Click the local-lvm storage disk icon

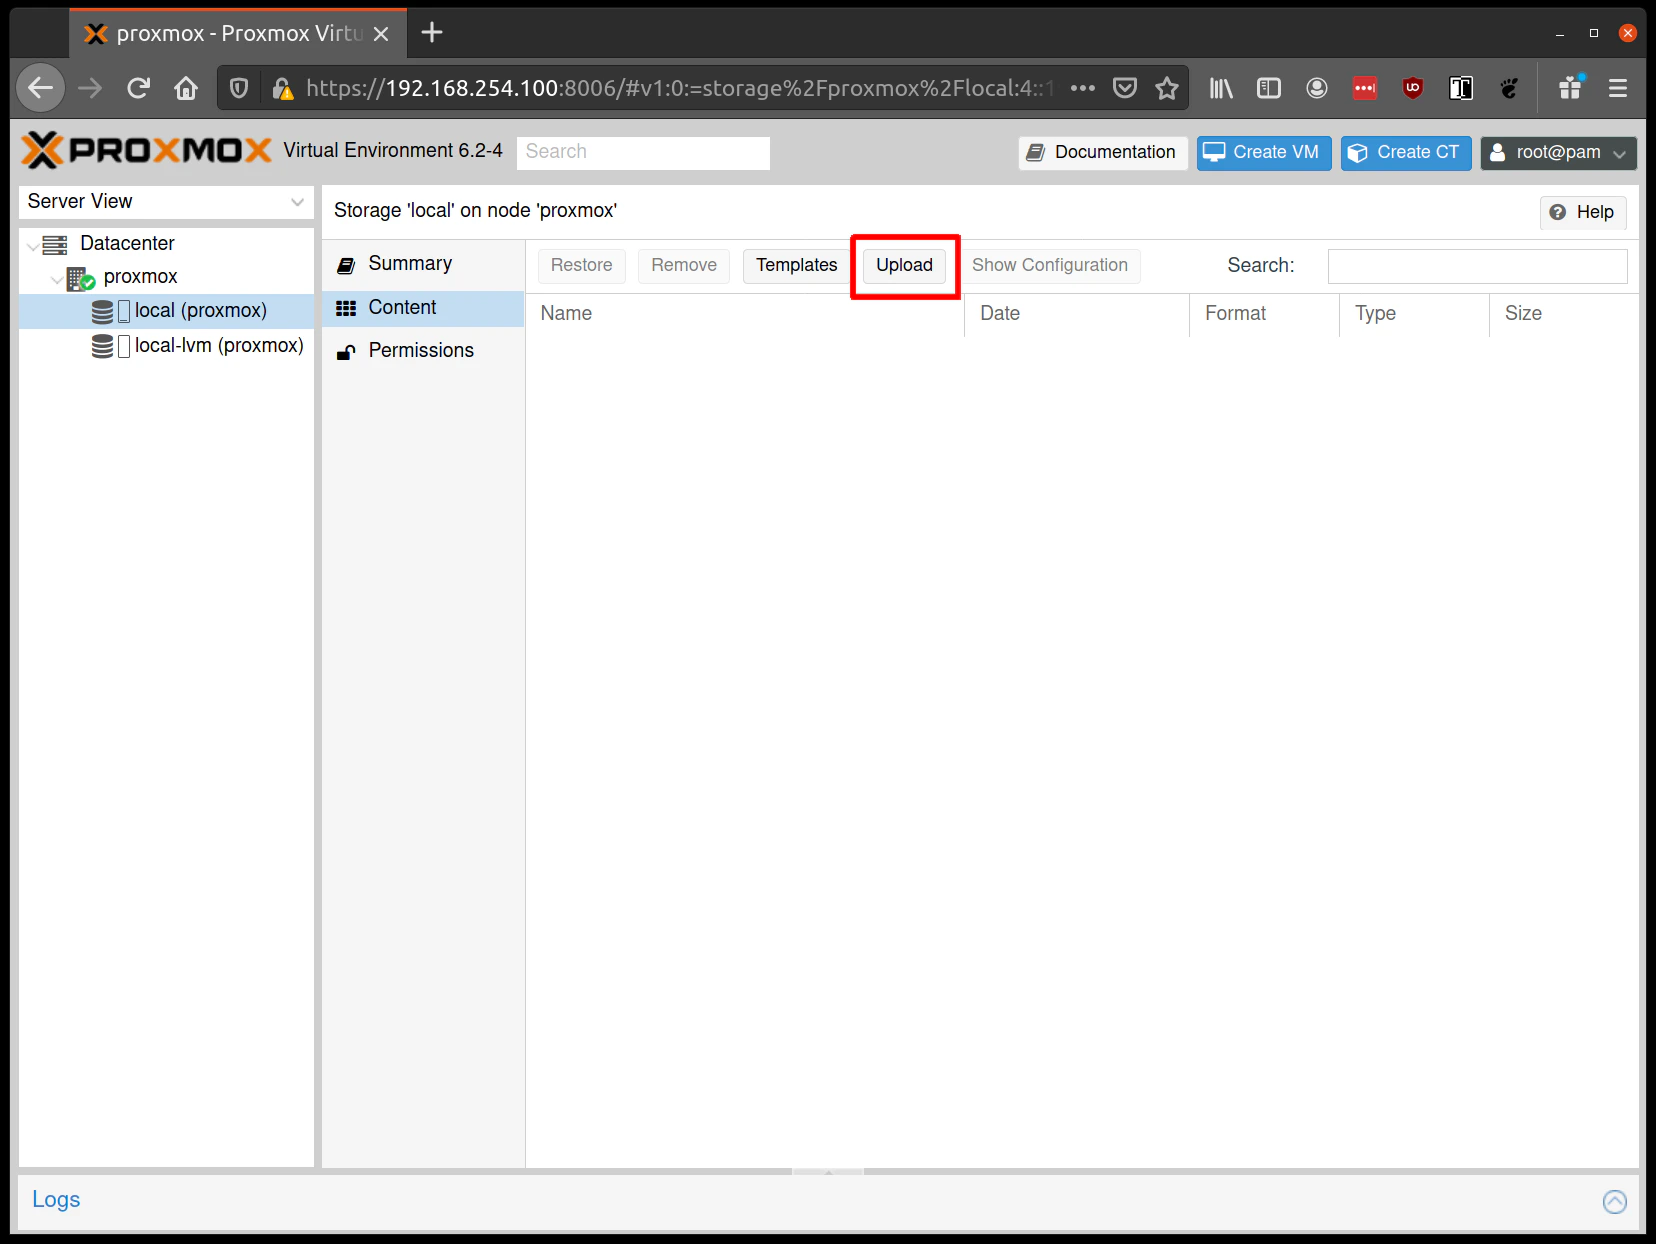coord(102,346)
